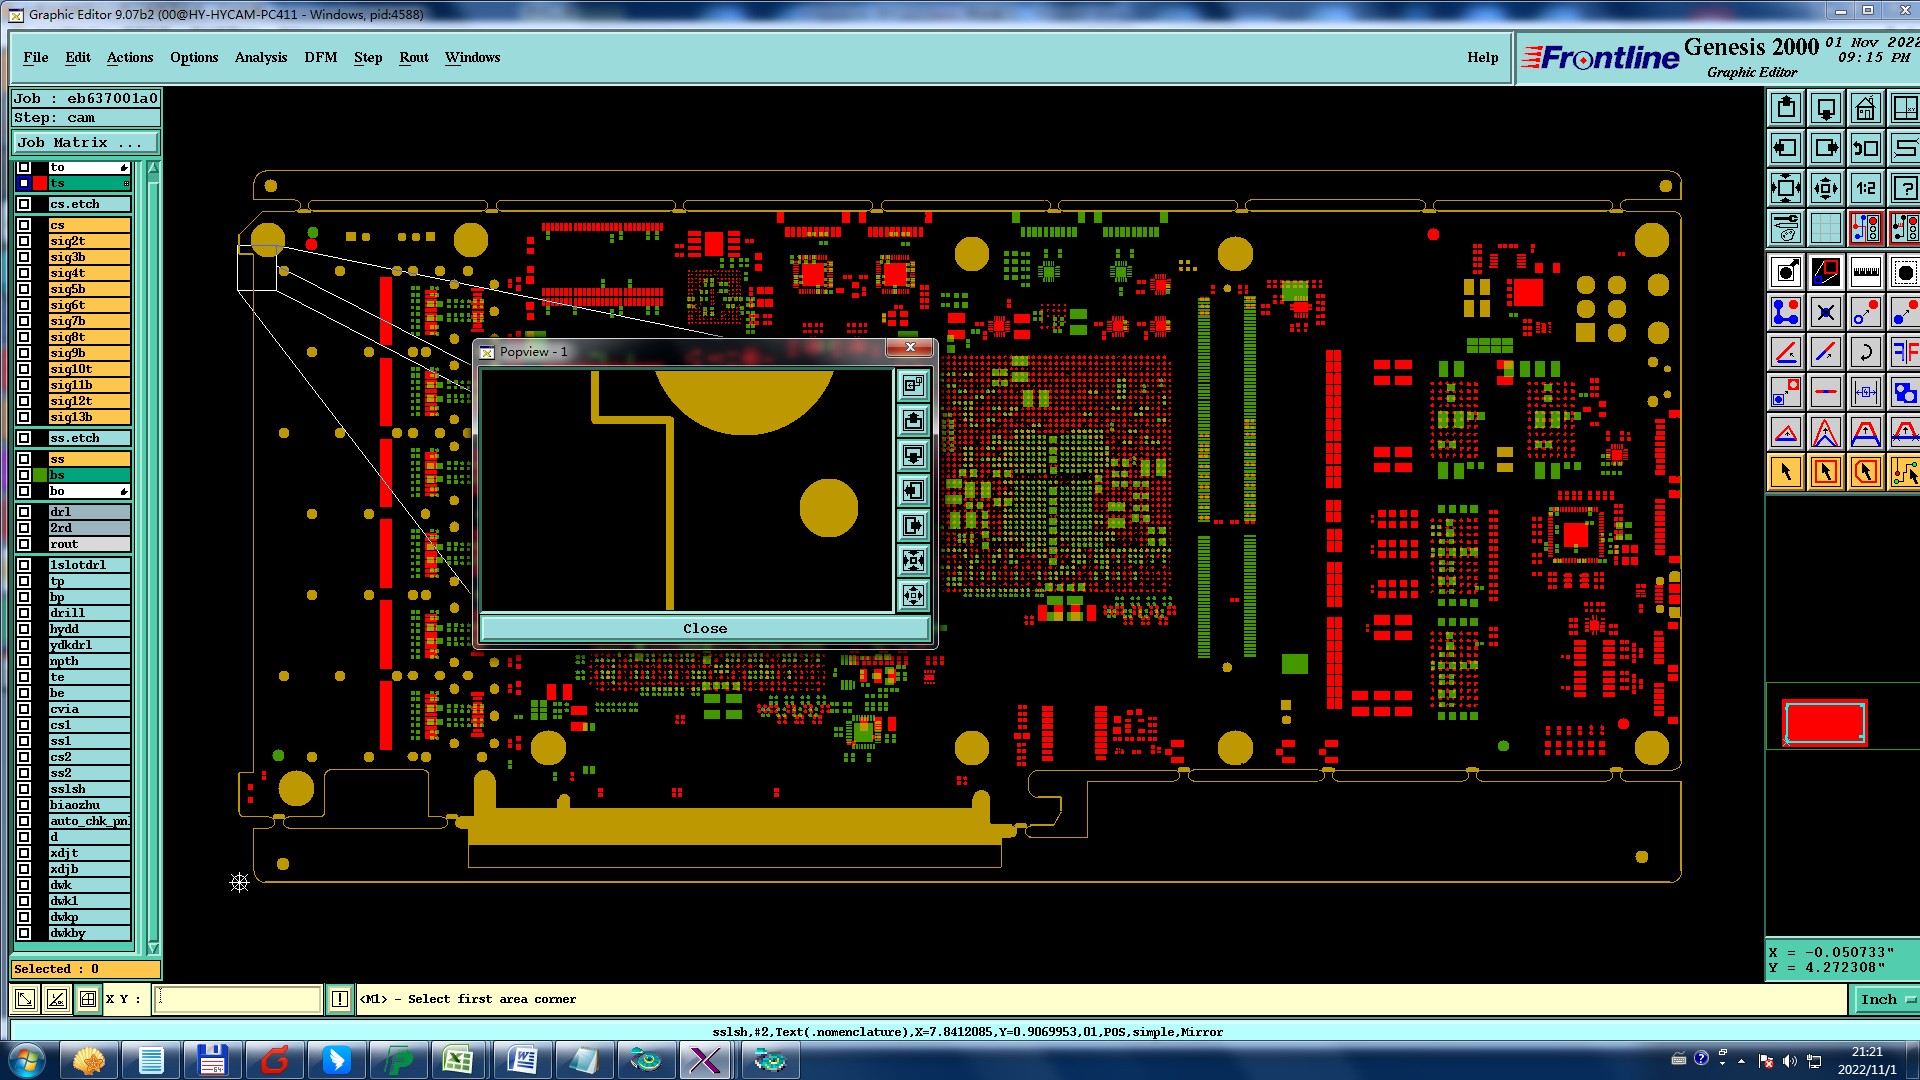Image resolution: width=1920 pixels, height=1080 pixels.
Task: Toggle the drl layer checkbox
Action: (x=24, y=512)
